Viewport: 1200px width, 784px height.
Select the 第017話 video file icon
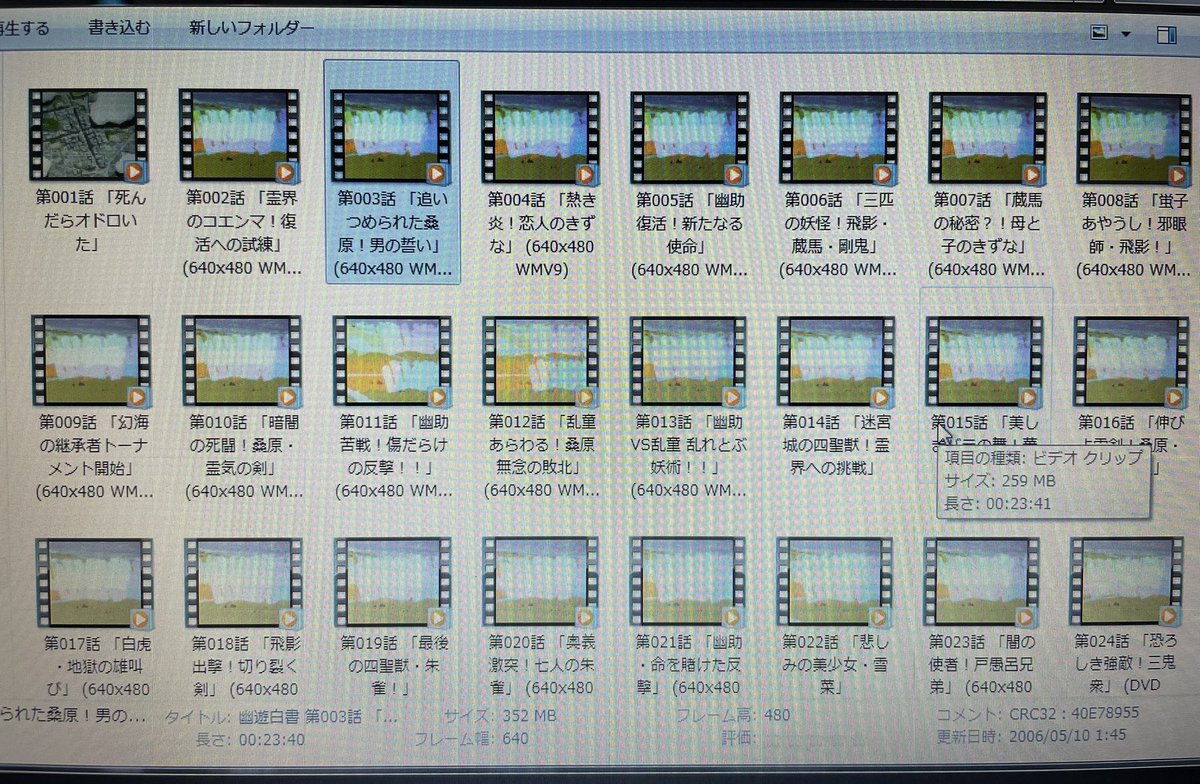point(94,584)
